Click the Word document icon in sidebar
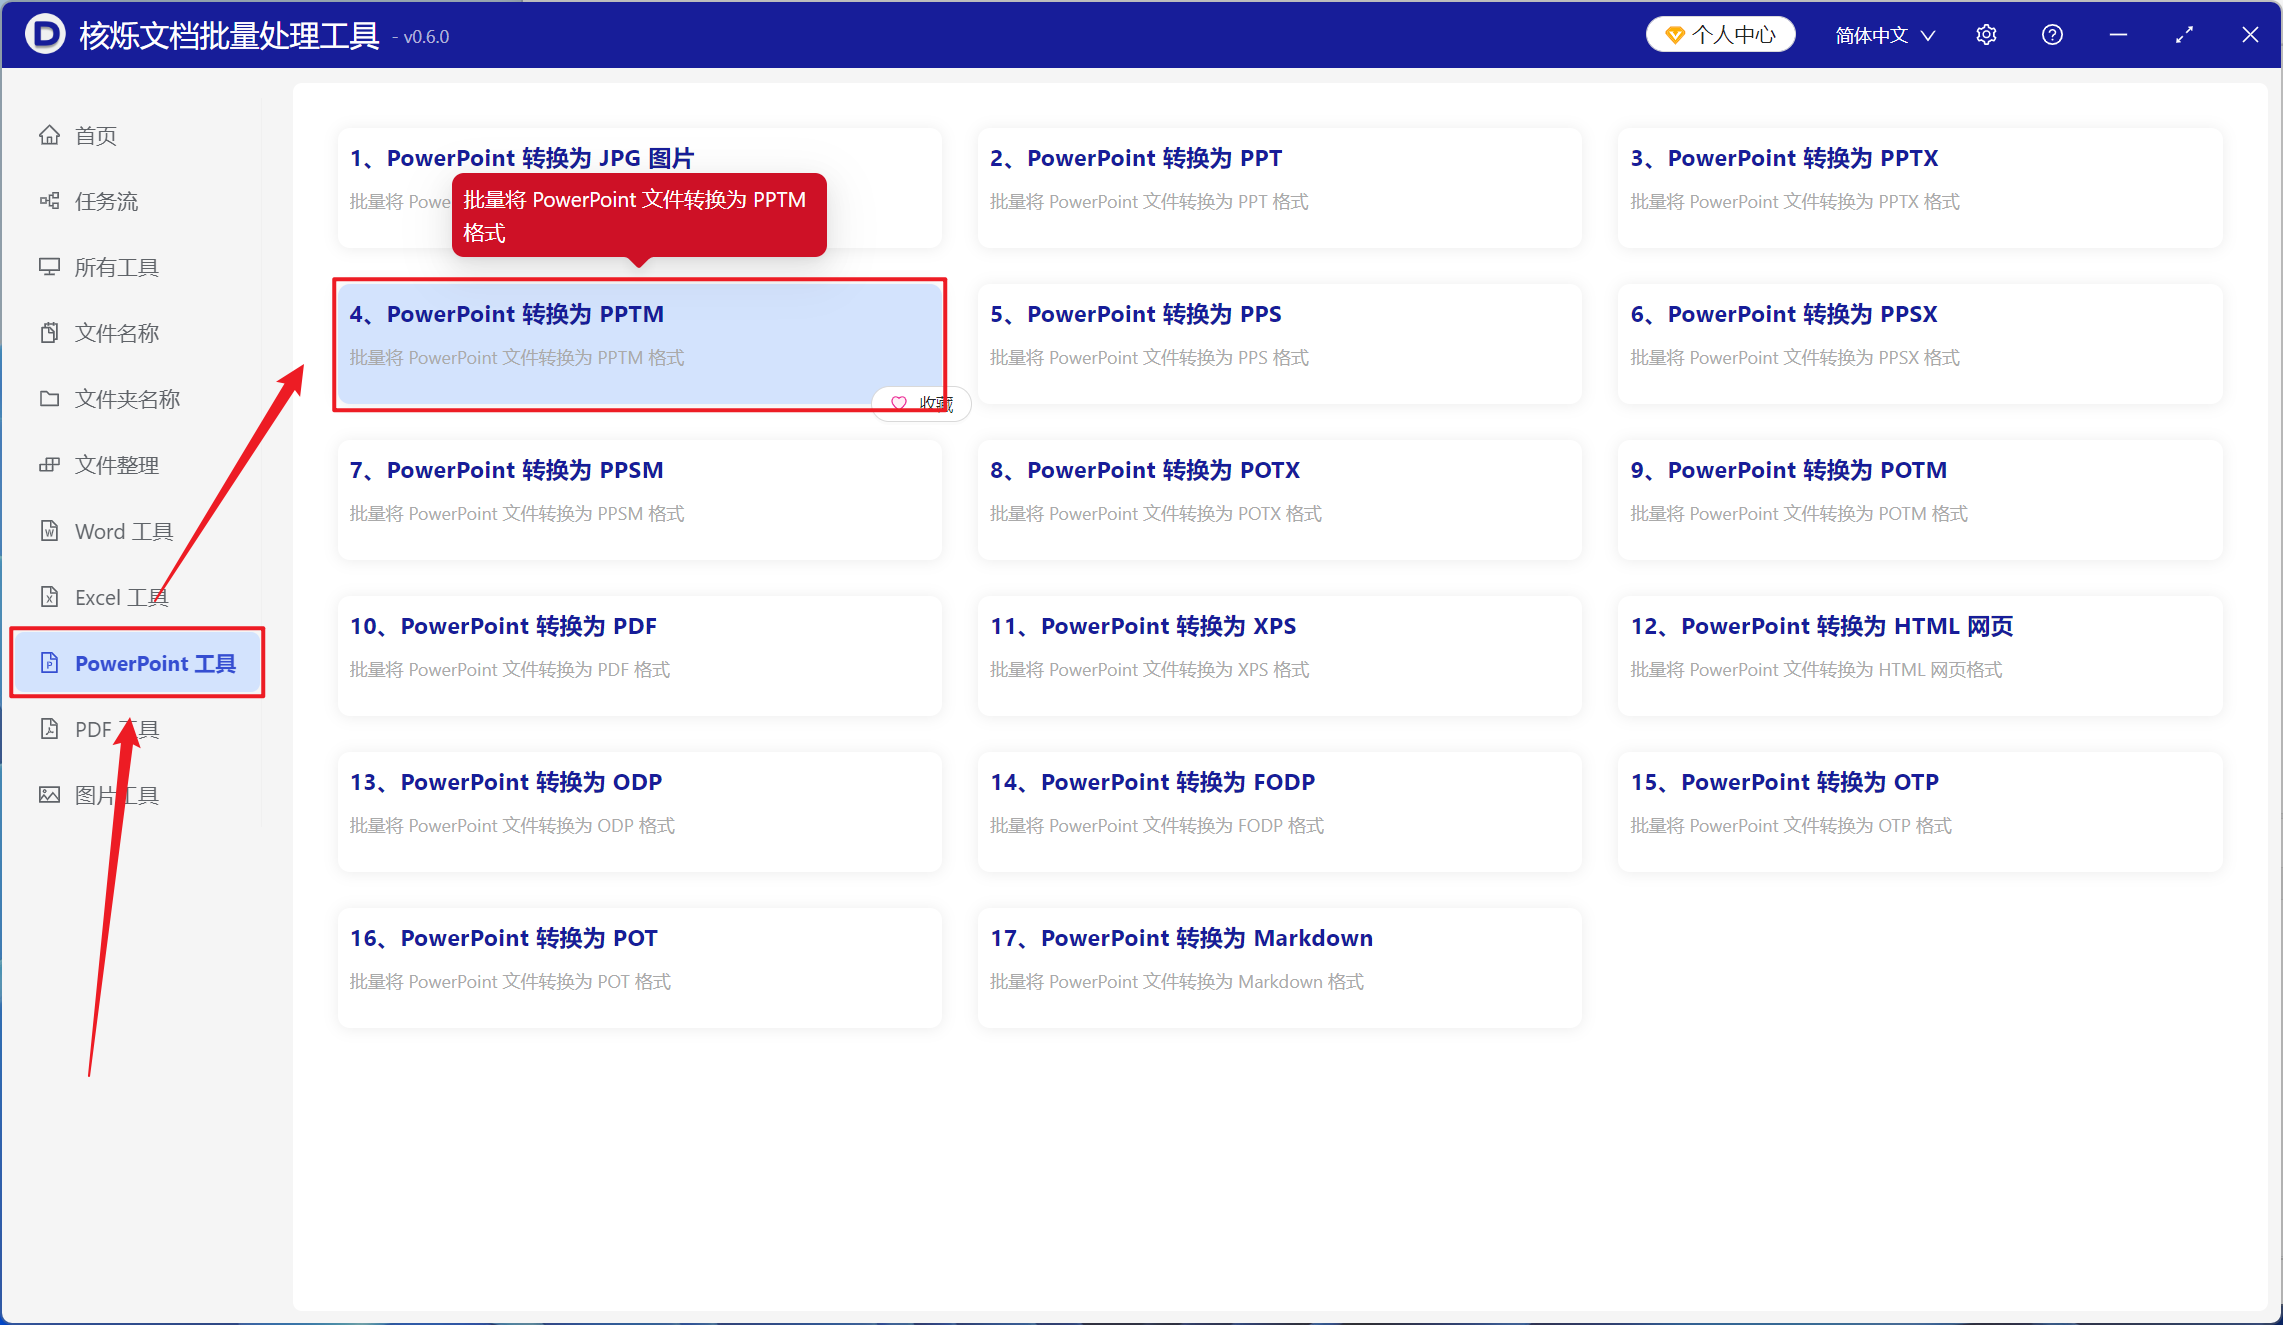The image size is (2283, 1325). pyautogui.click(x=49, y=531)
